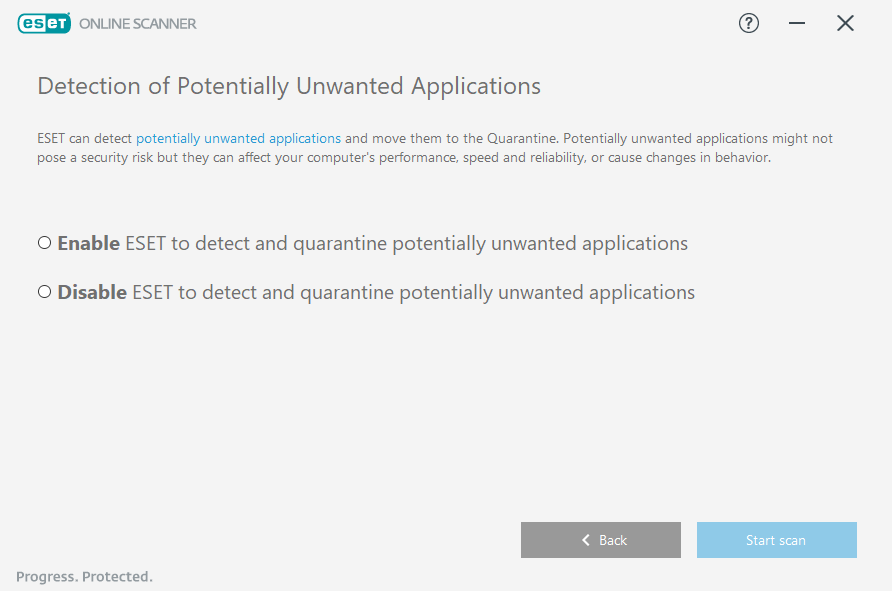Image resolution: width=892 pixels, height=591 pixels.
Task: Go back with the Back button
Action: point(601,540)
